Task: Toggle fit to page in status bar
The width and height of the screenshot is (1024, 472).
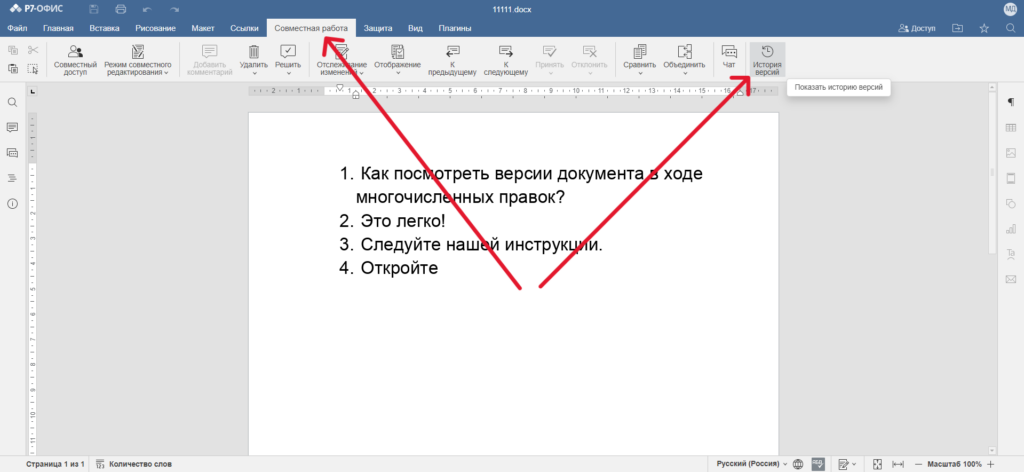Action: (877, 464)
